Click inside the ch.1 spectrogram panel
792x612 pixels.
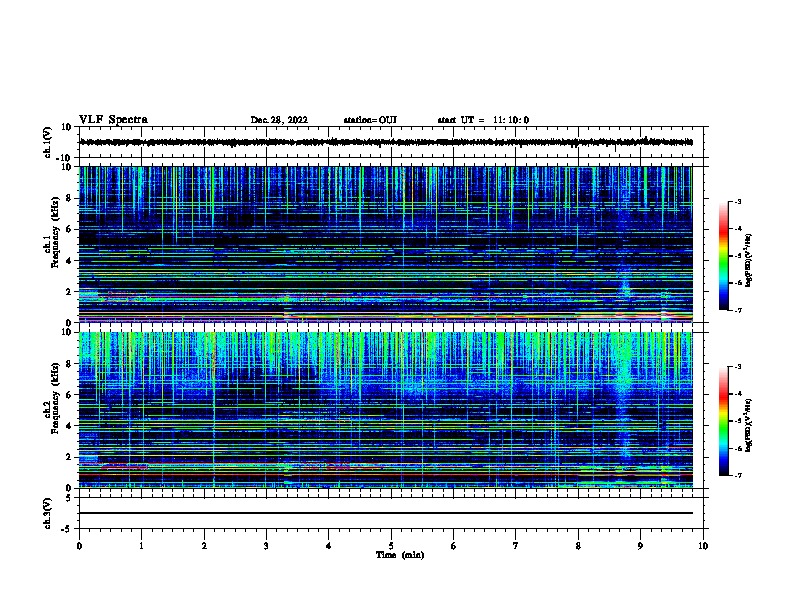click(x=386, y=244)
